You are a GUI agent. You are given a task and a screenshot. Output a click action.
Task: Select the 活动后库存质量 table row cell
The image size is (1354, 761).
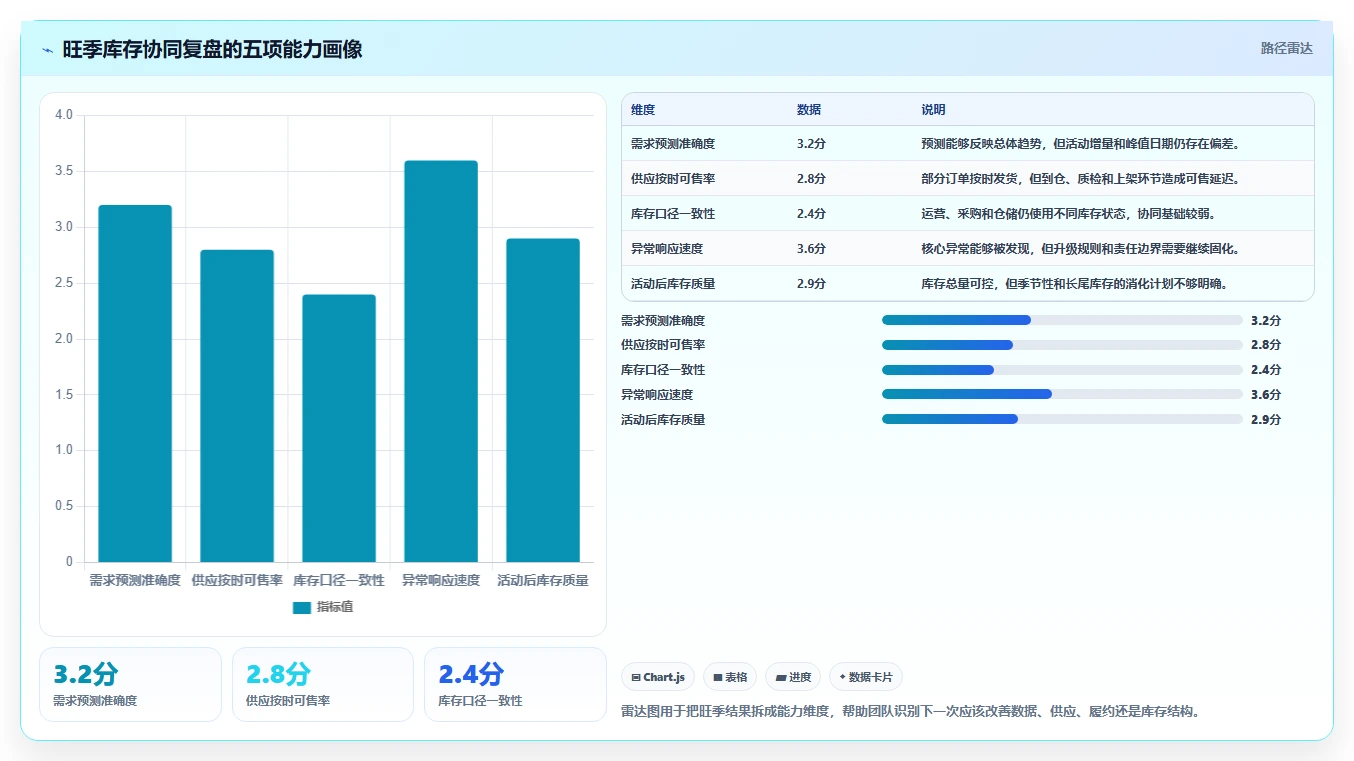pos(673,284)
